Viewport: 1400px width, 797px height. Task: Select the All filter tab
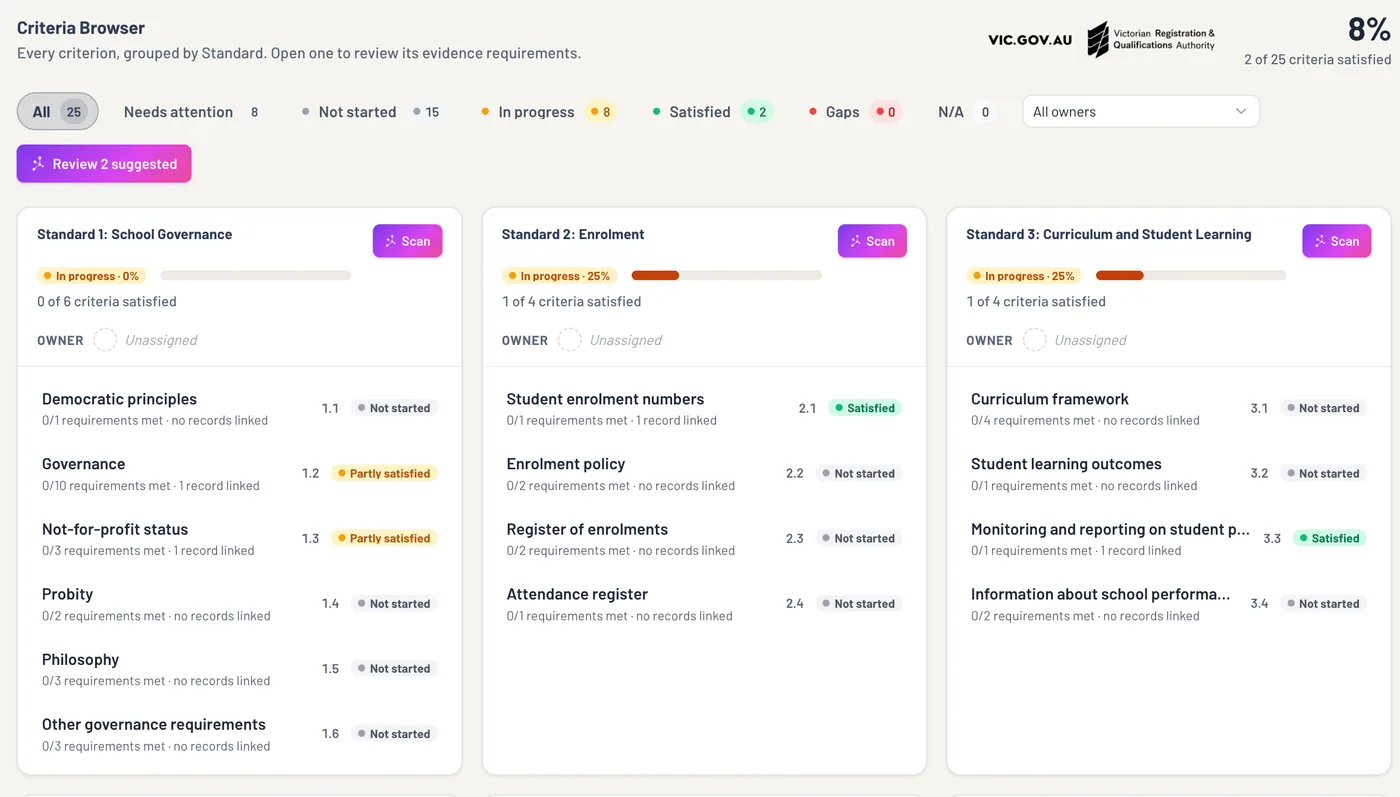click(58, 112)
